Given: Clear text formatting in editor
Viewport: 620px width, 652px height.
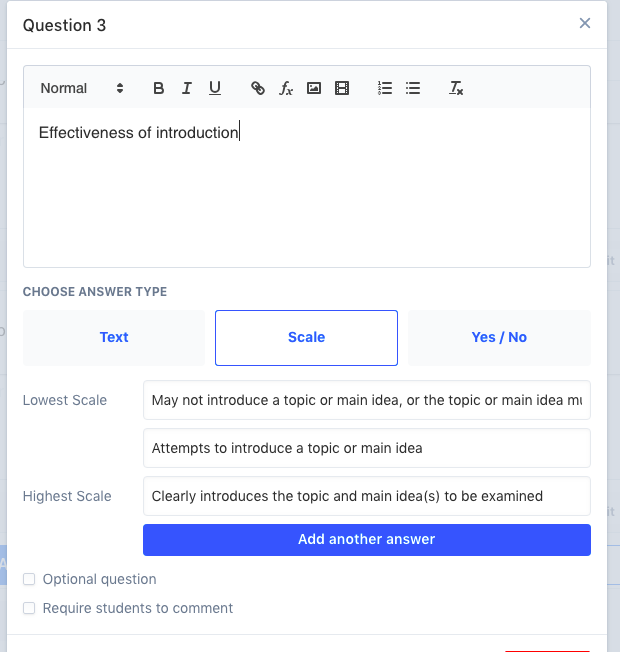Looking at the screenshot, I should click(456, 88).
